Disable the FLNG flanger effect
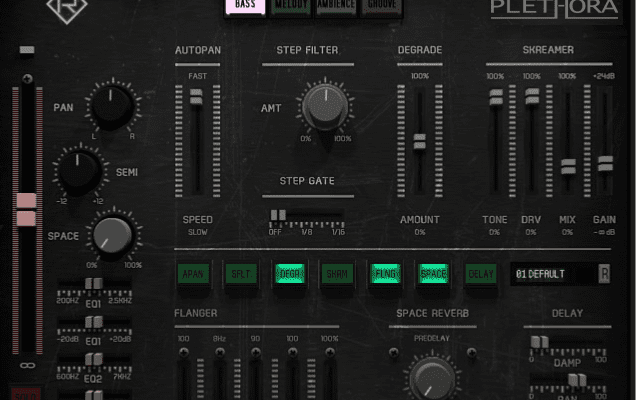 385,273
